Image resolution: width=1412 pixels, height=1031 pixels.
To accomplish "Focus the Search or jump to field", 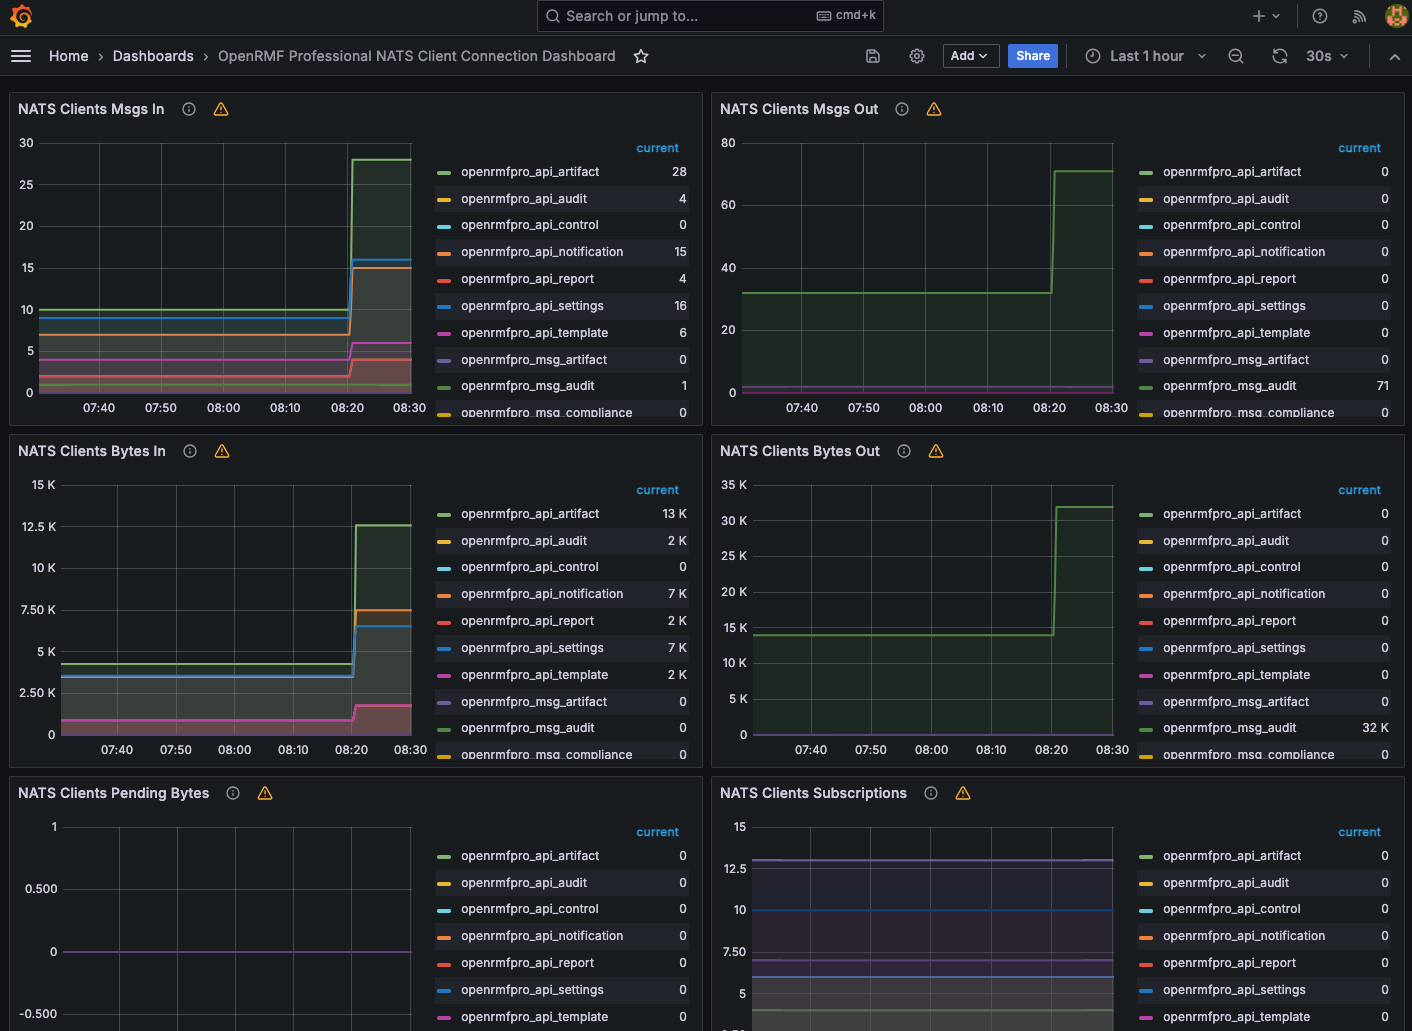I will pyautogui.click(x=710, y=16).
